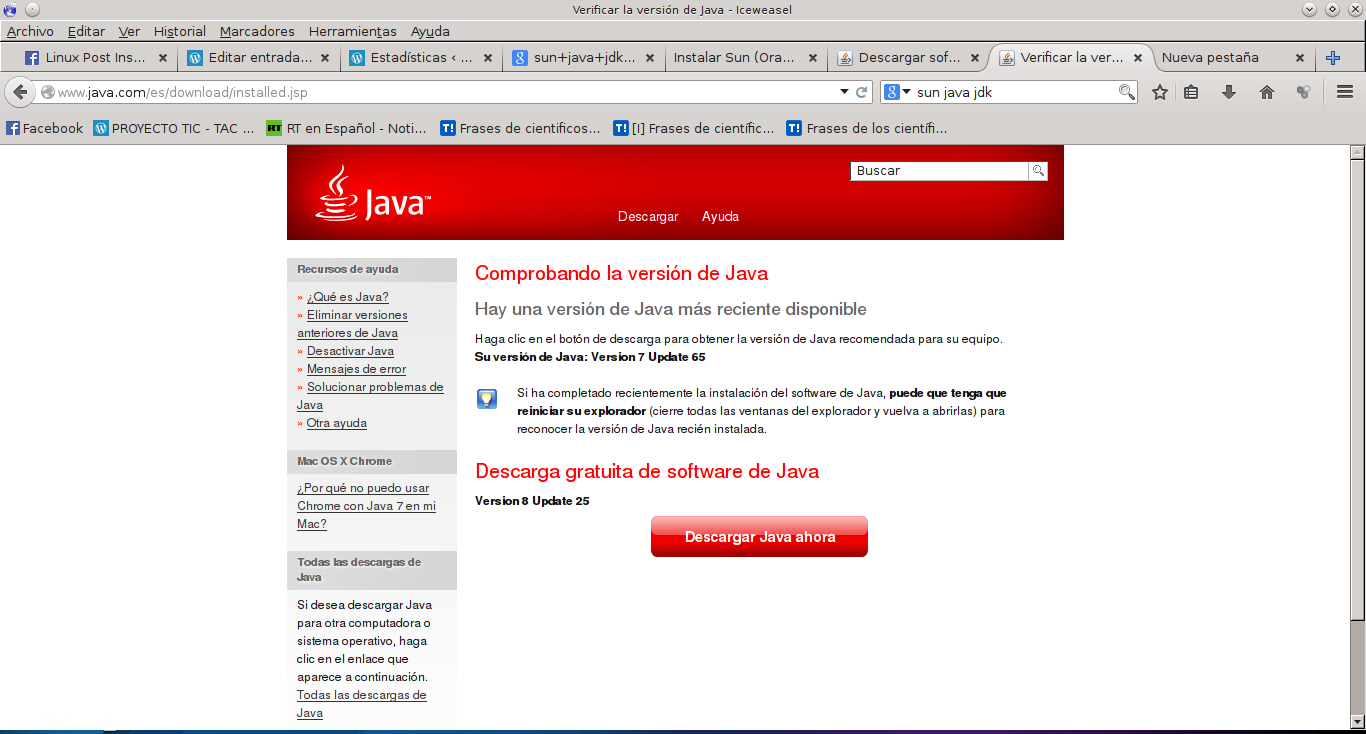Open the 'Desactivar Java' help link

pos(350,351)
